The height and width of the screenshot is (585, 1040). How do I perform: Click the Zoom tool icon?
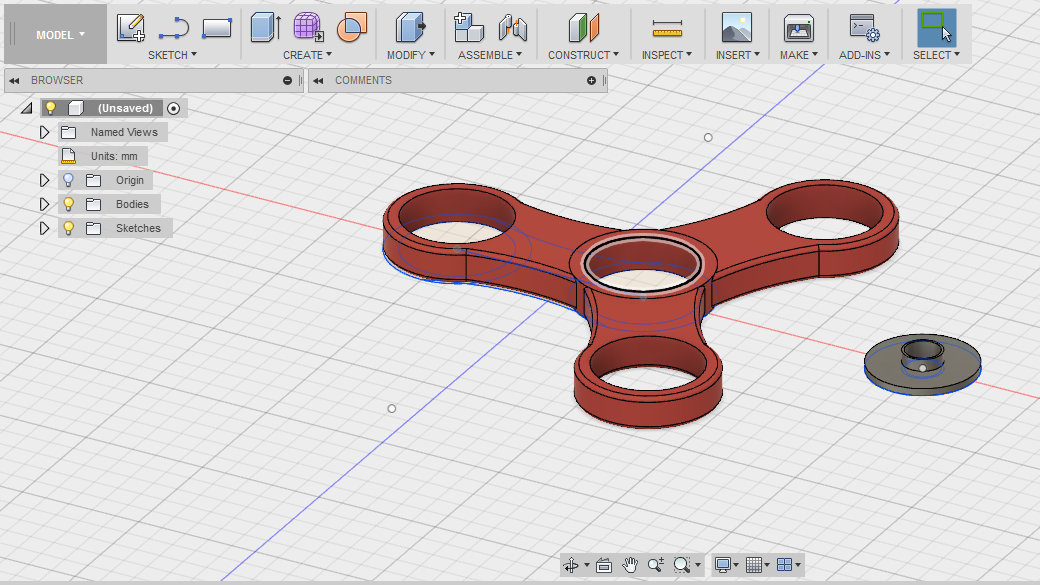click(655, 565)
